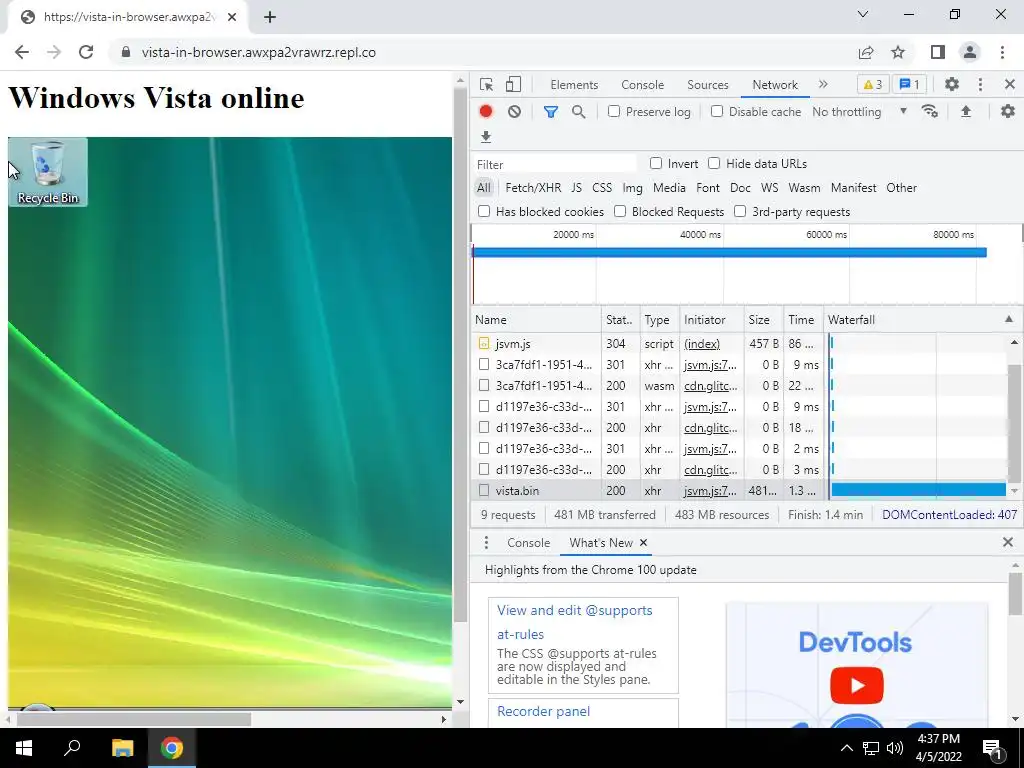
Task: Click the 1 issue message badge
Action: [910, 84]
